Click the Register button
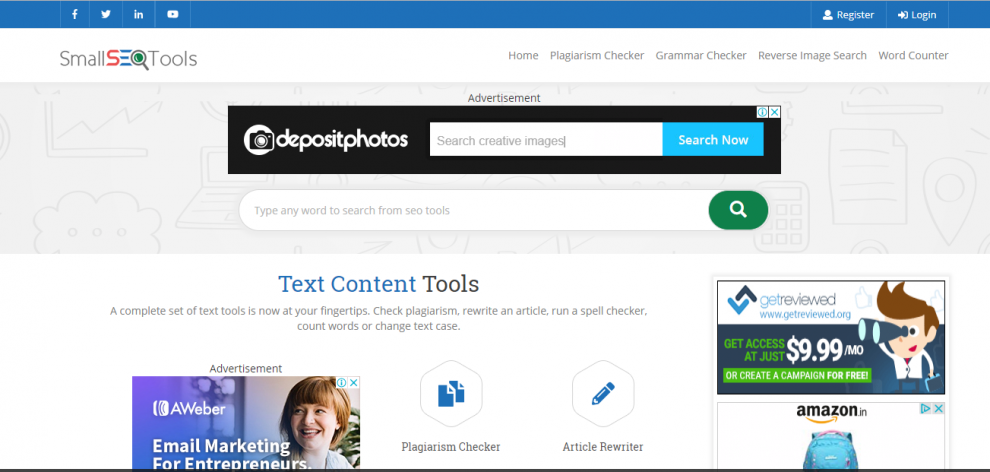The width and height of the screenshot is (990, 472). pyautogui.click(x=848, y=15)
